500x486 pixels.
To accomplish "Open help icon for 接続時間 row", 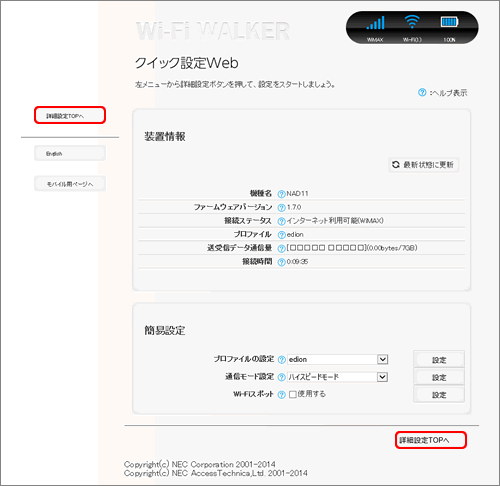I will coord(281,262).
